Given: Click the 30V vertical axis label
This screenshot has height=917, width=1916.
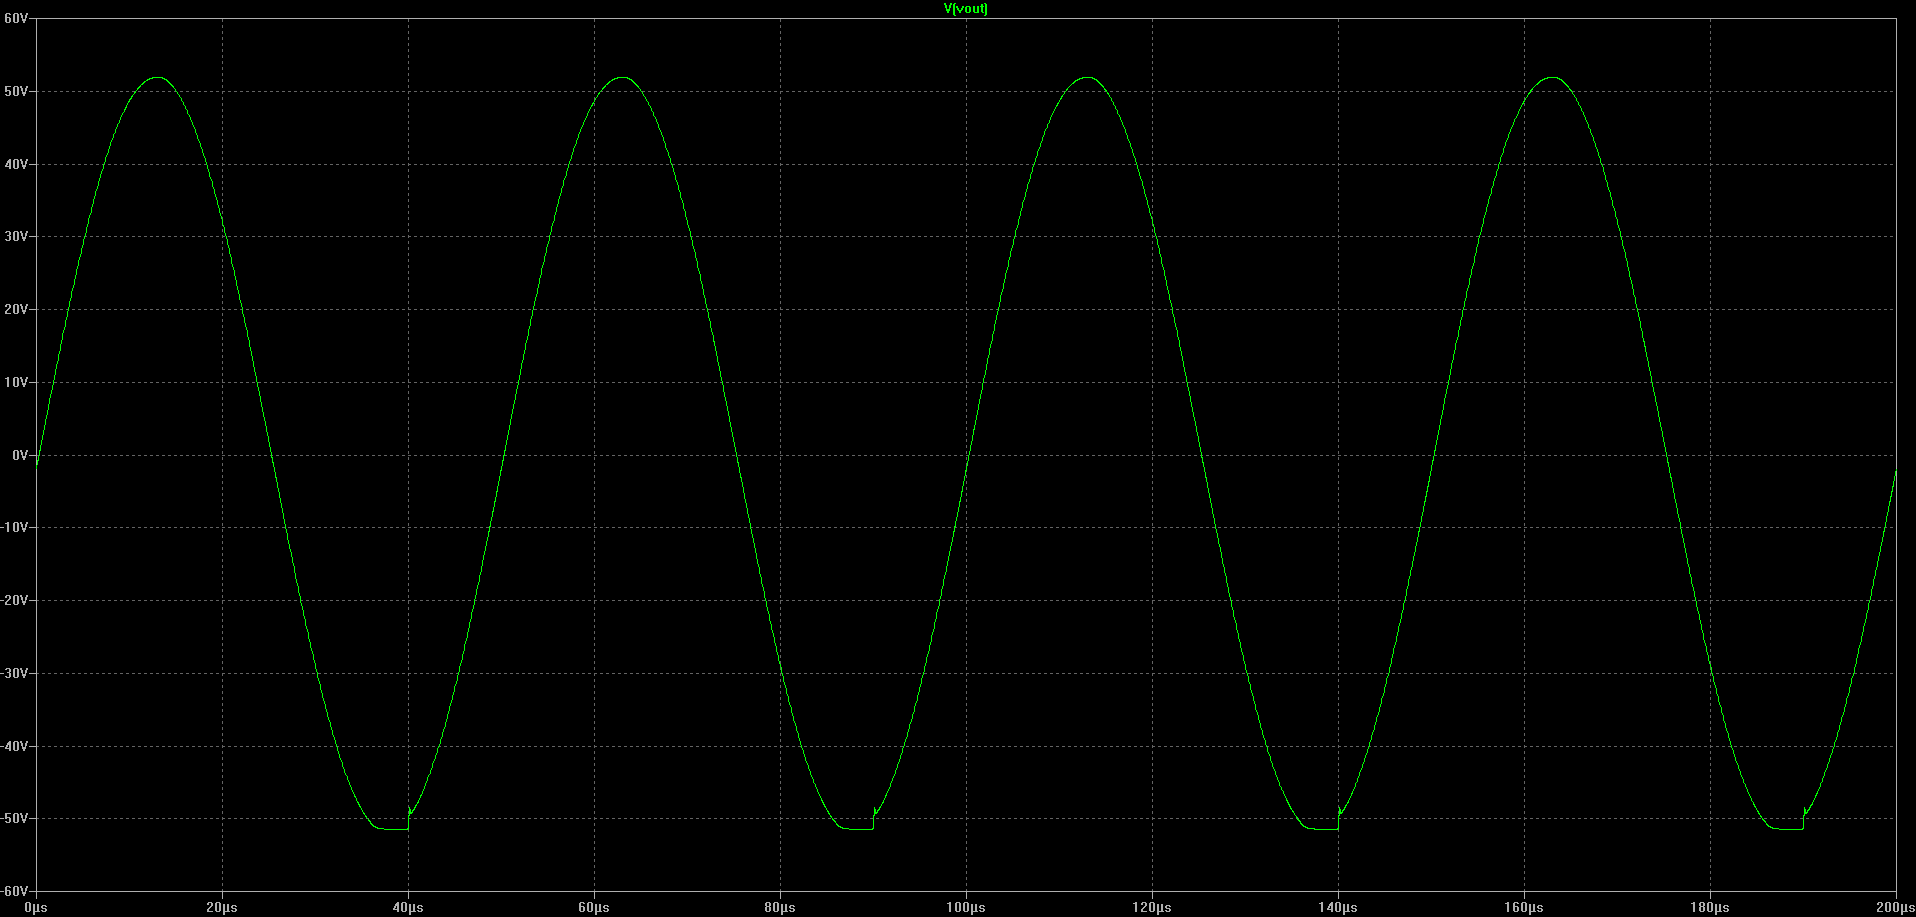Looking at the screenshot, I should (x=16, y=237).
